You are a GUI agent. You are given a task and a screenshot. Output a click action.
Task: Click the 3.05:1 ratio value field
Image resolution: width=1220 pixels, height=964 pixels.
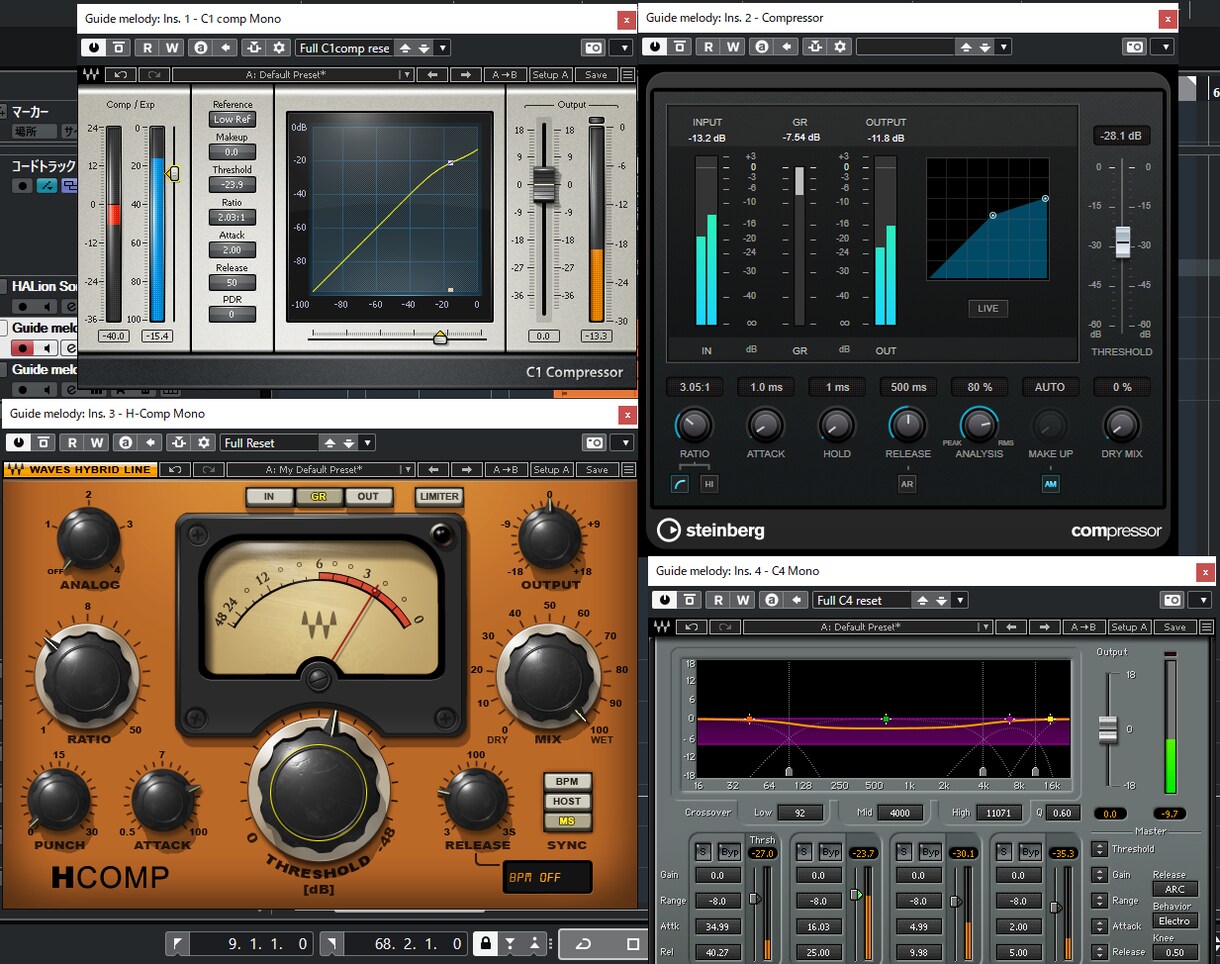point(694,387)
